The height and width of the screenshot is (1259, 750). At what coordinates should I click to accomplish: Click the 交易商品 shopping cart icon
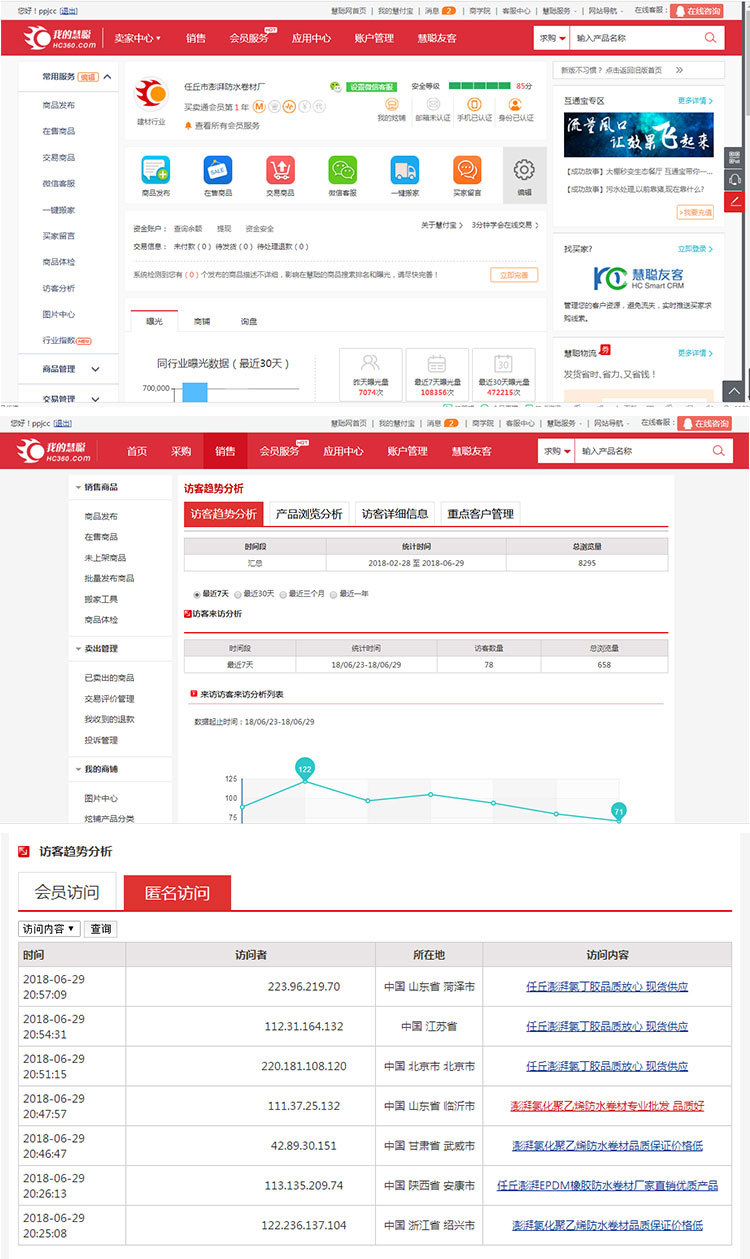(280, 170)
